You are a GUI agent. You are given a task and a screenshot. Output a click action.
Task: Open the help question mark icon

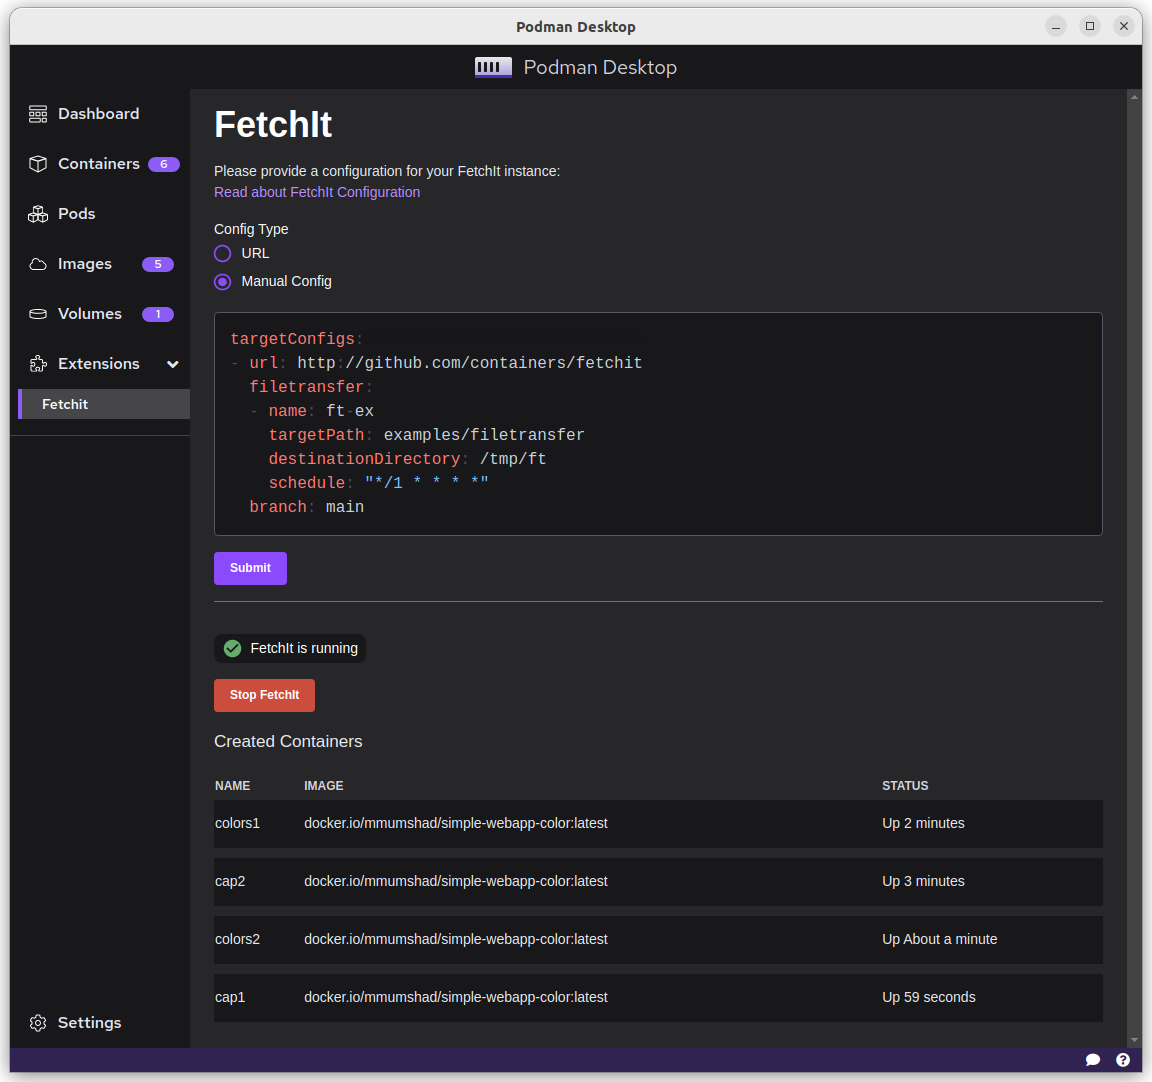(1123, 1059)
